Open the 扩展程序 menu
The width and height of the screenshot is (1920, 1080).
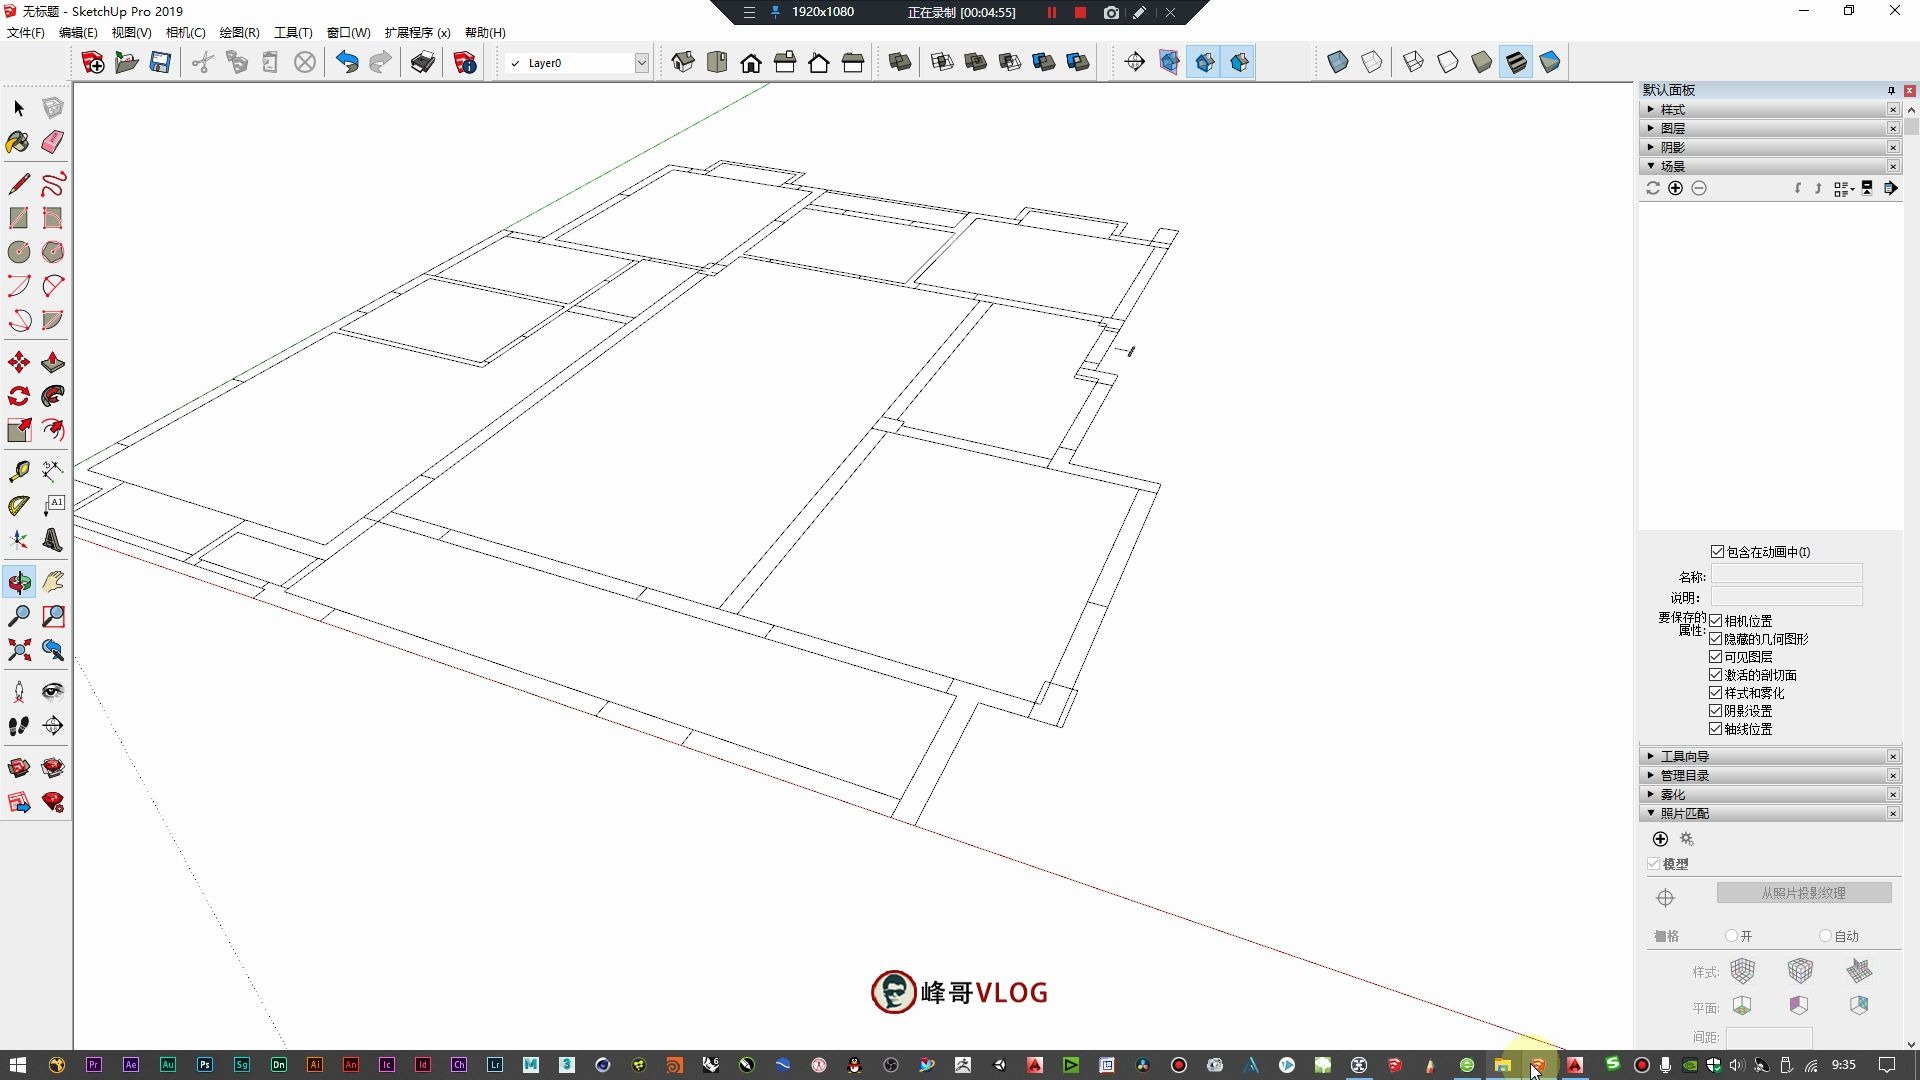pyautogui.click(x=417, y=32)
